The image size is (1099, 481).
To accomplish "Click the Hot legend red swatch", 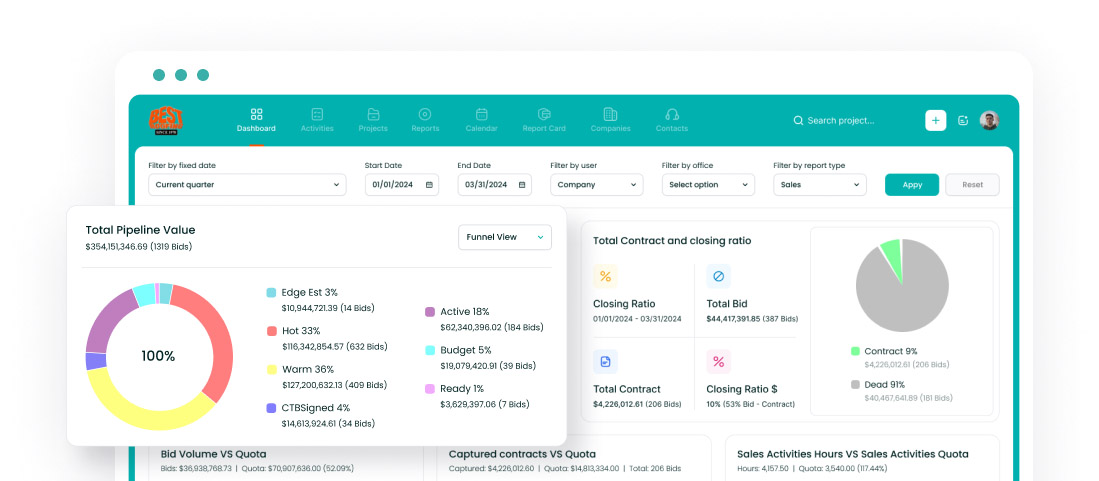I will coord(271,331).
